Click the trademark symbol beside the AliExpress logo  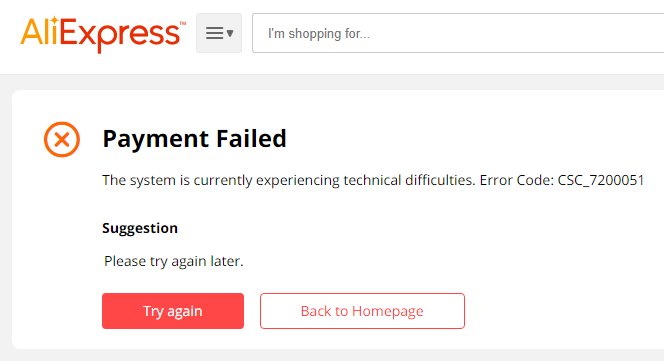[183, 24]
